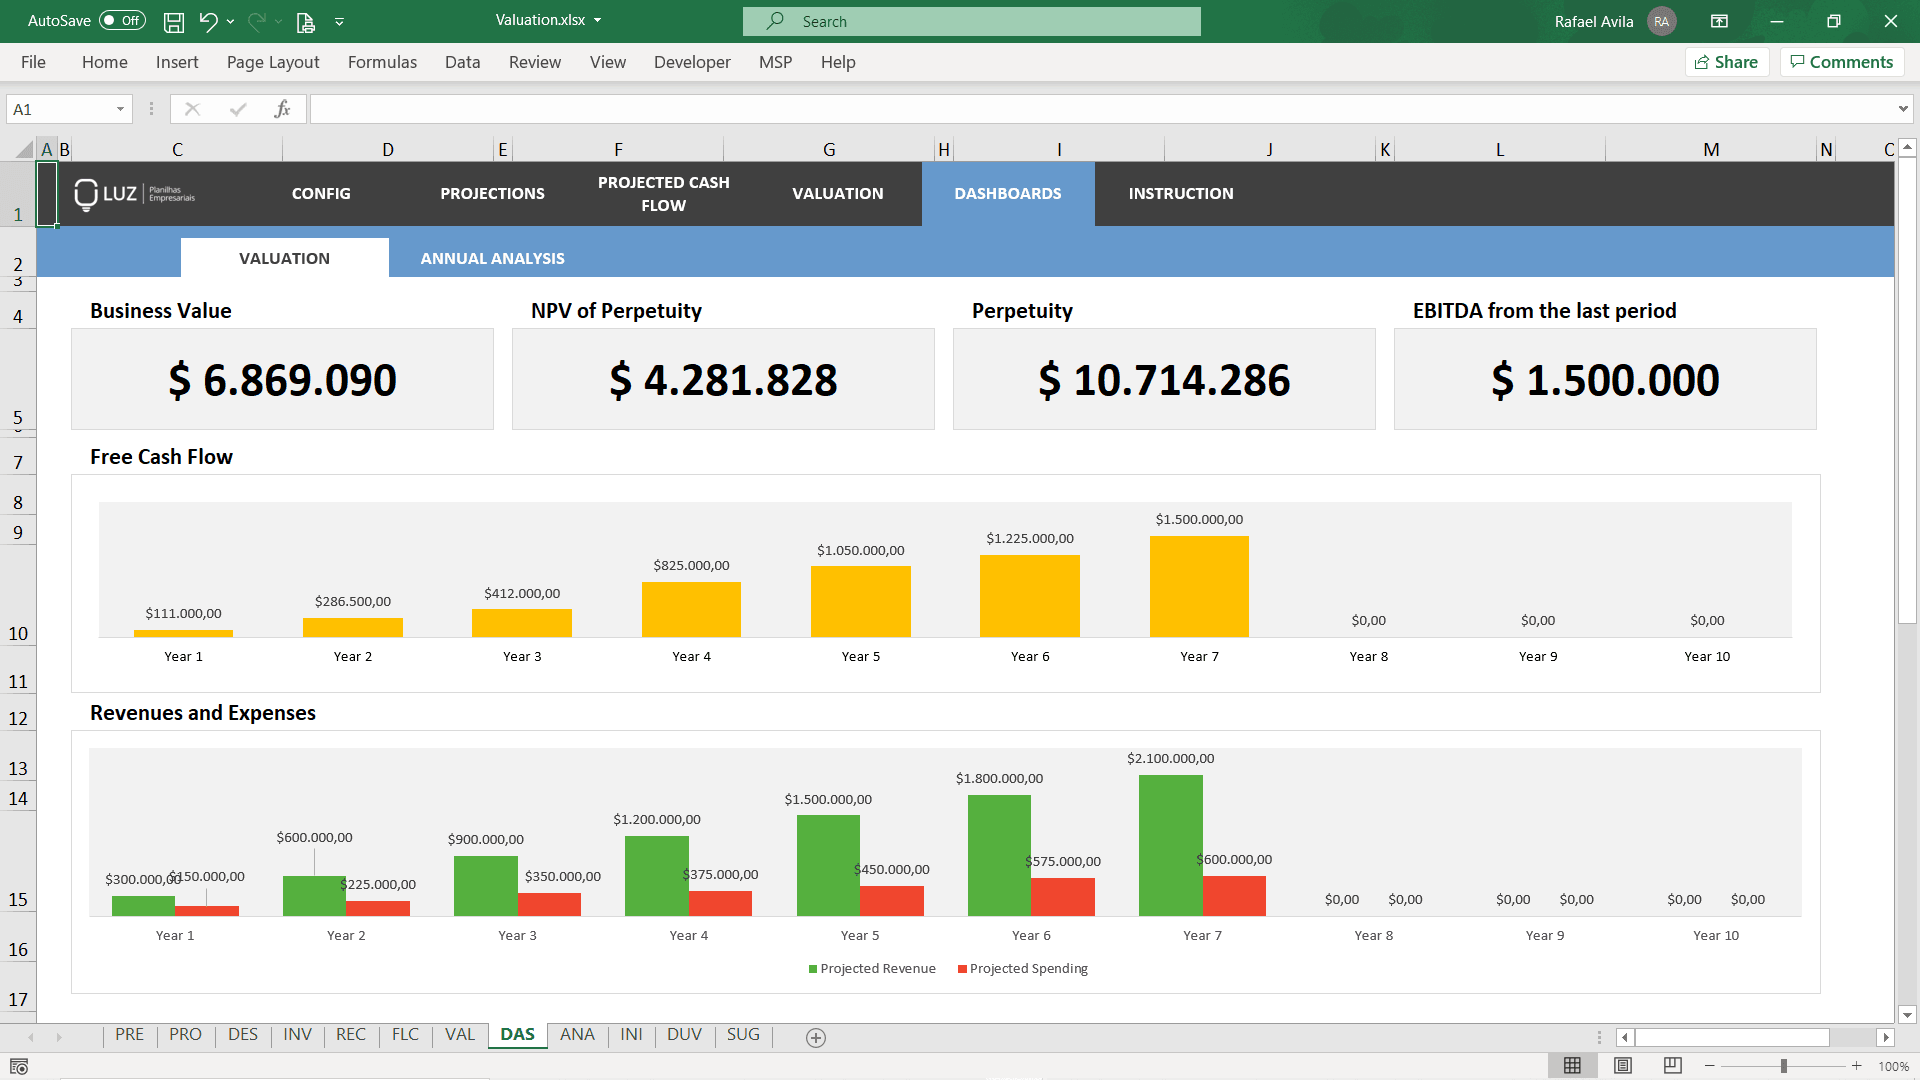Image resolution: width=1920 pixels, height=1080 pixels.
Task: Open the Customize Quick Access Toolbar dropdown
Action: (x=340, y=21)
